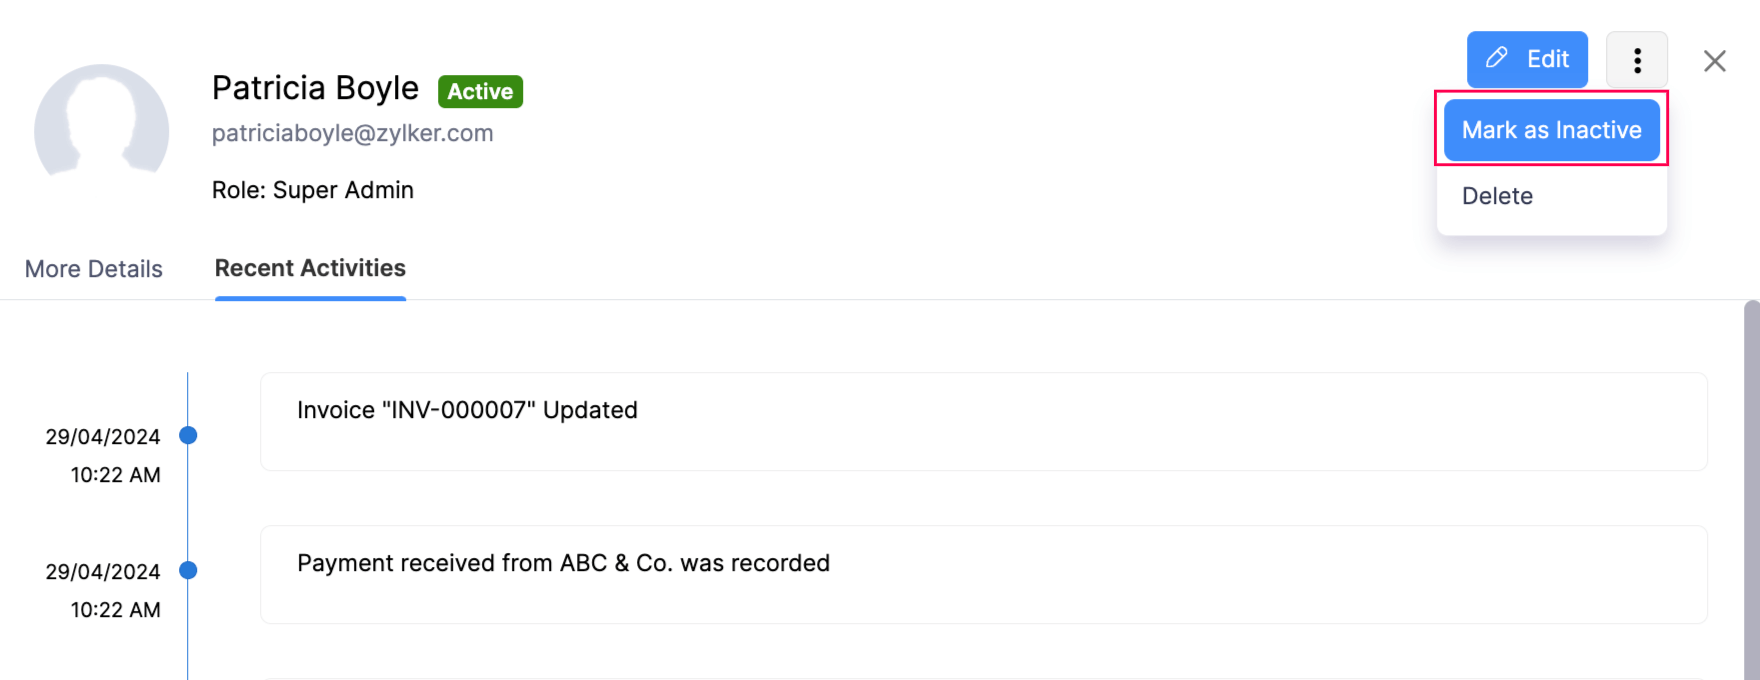Image resolution: width=1760 pixels, height=680 pixels.
Task: Open the Invoice "INV-000007" Updated activity card
Action: point(983,421)
